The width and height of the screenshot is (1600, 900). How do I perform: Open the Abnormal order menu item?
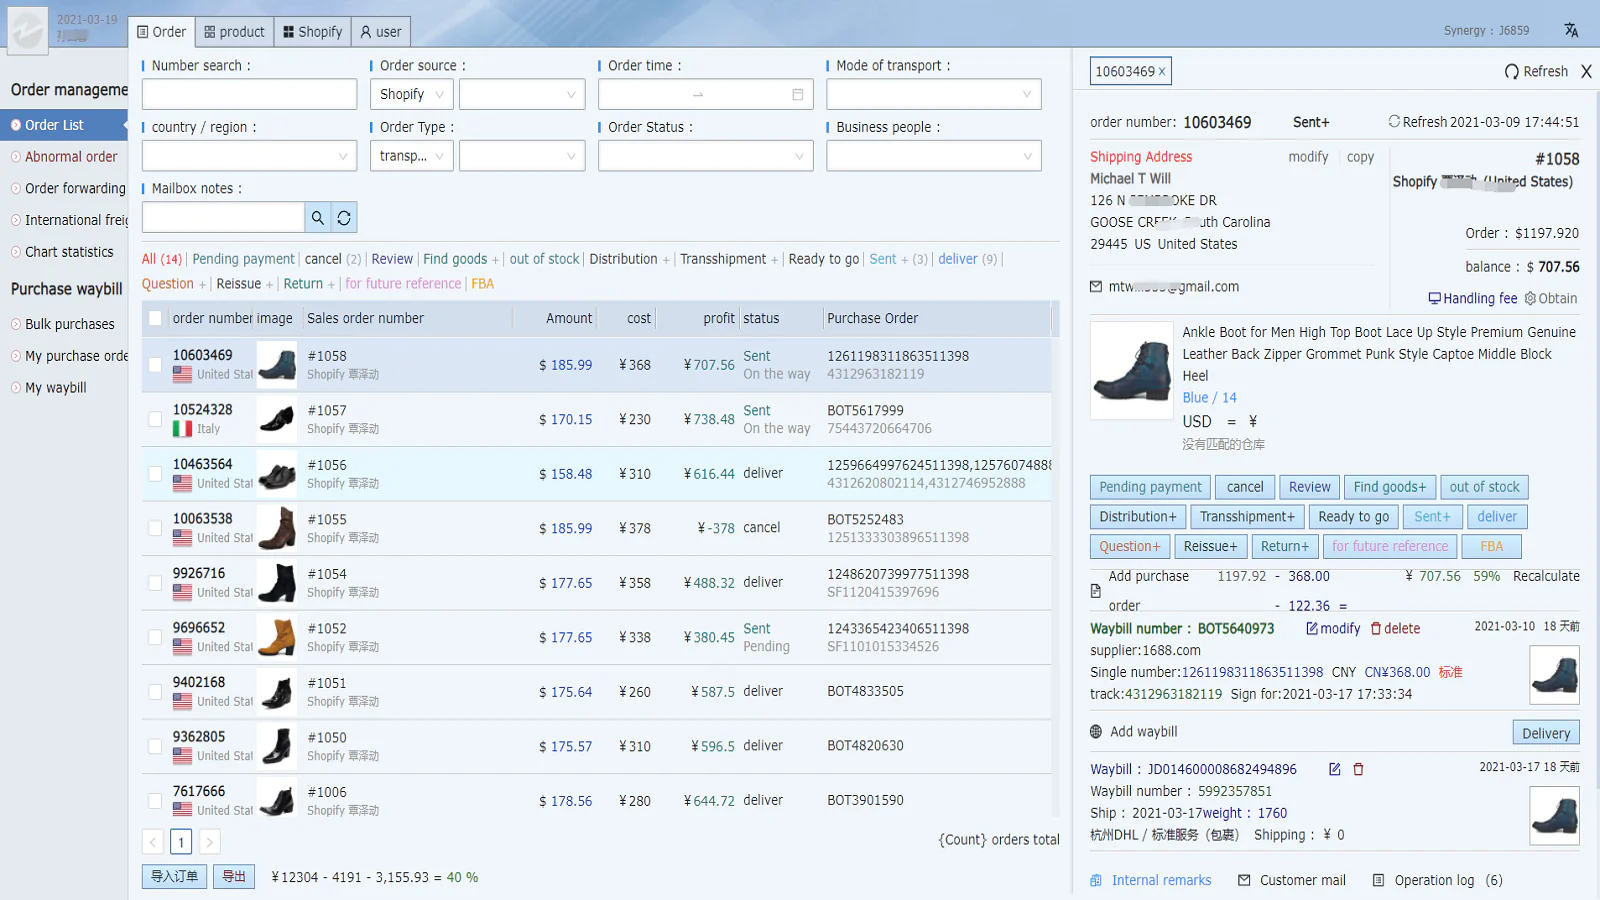click(70, 157)
